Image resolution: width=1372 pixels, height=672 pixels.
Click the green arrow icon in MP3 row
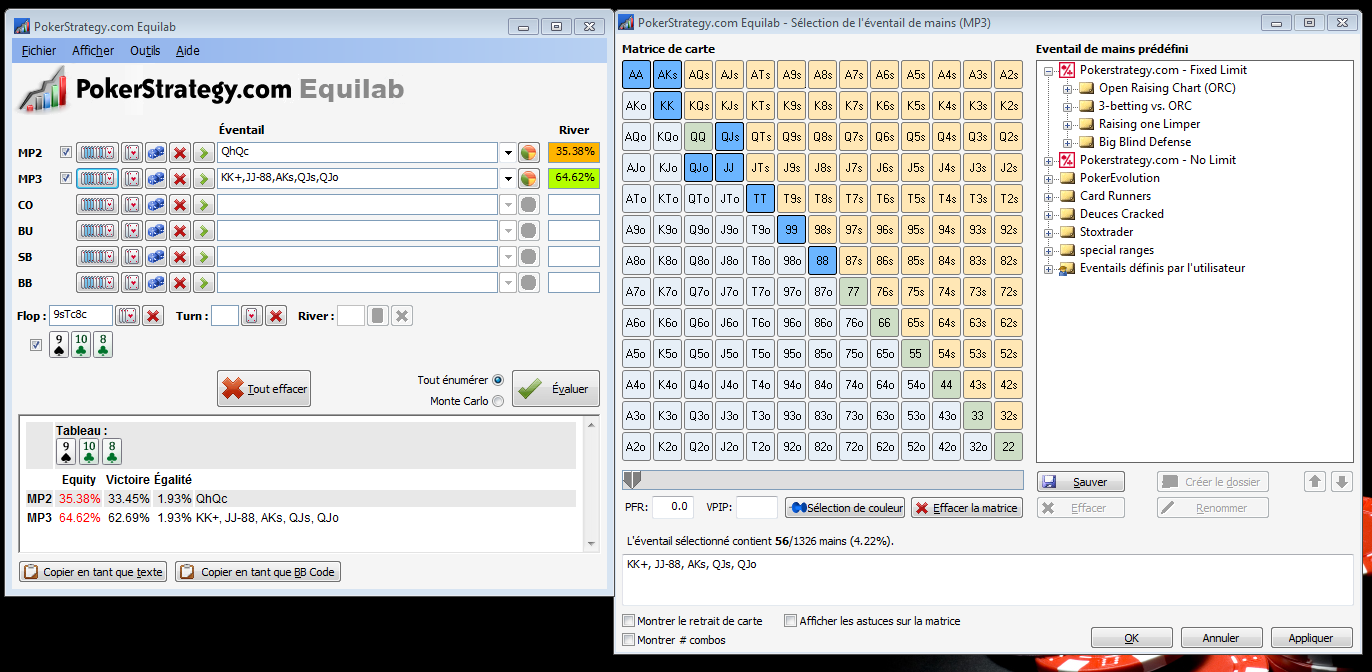[x=203, y=178]
